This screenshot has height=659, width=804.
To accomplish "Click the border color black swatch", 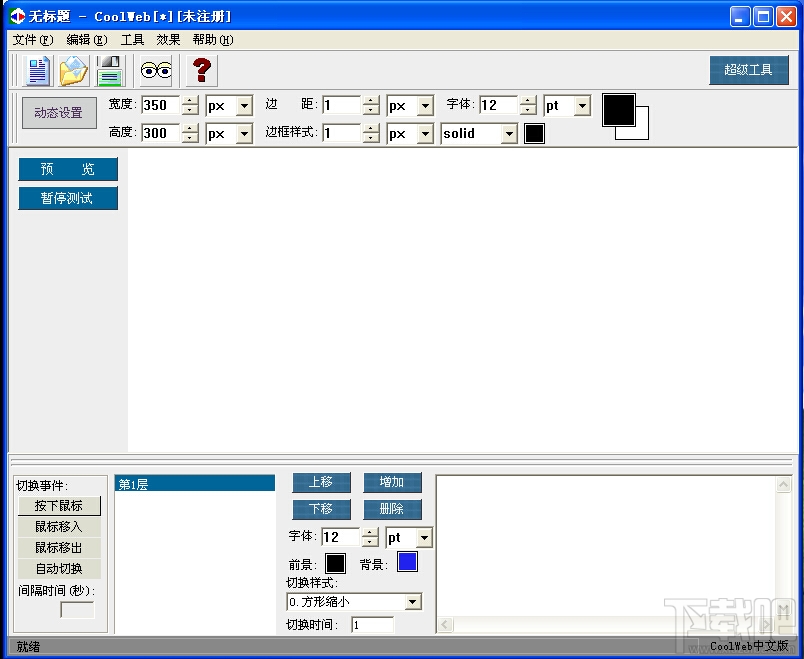I will (x=534, y=134).
